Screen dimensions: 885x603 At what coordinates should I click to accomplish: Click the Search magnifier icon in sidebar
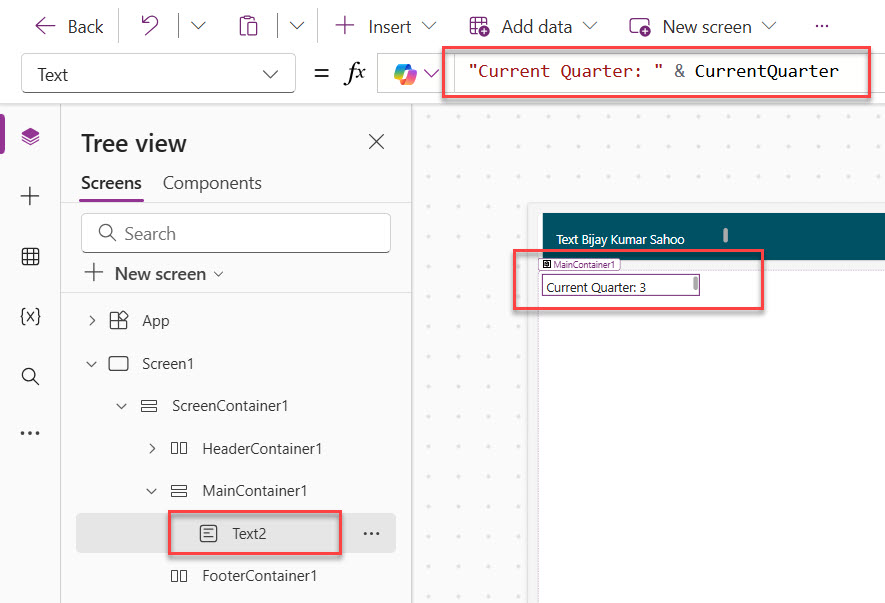pos(30,376)
